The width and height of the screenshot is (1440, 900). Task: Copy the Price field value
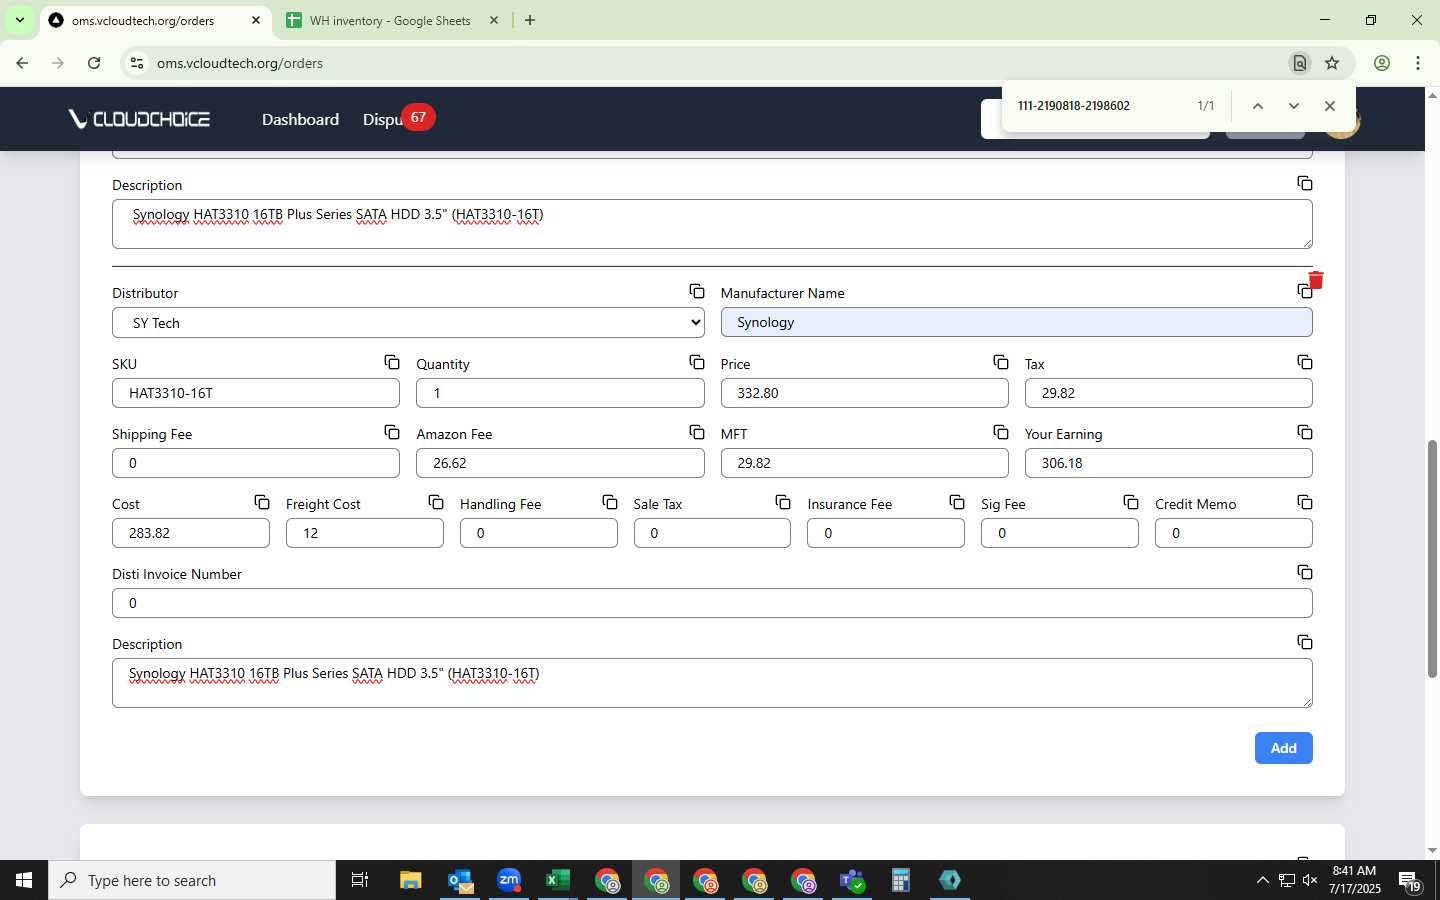[x=1000, y=362]
